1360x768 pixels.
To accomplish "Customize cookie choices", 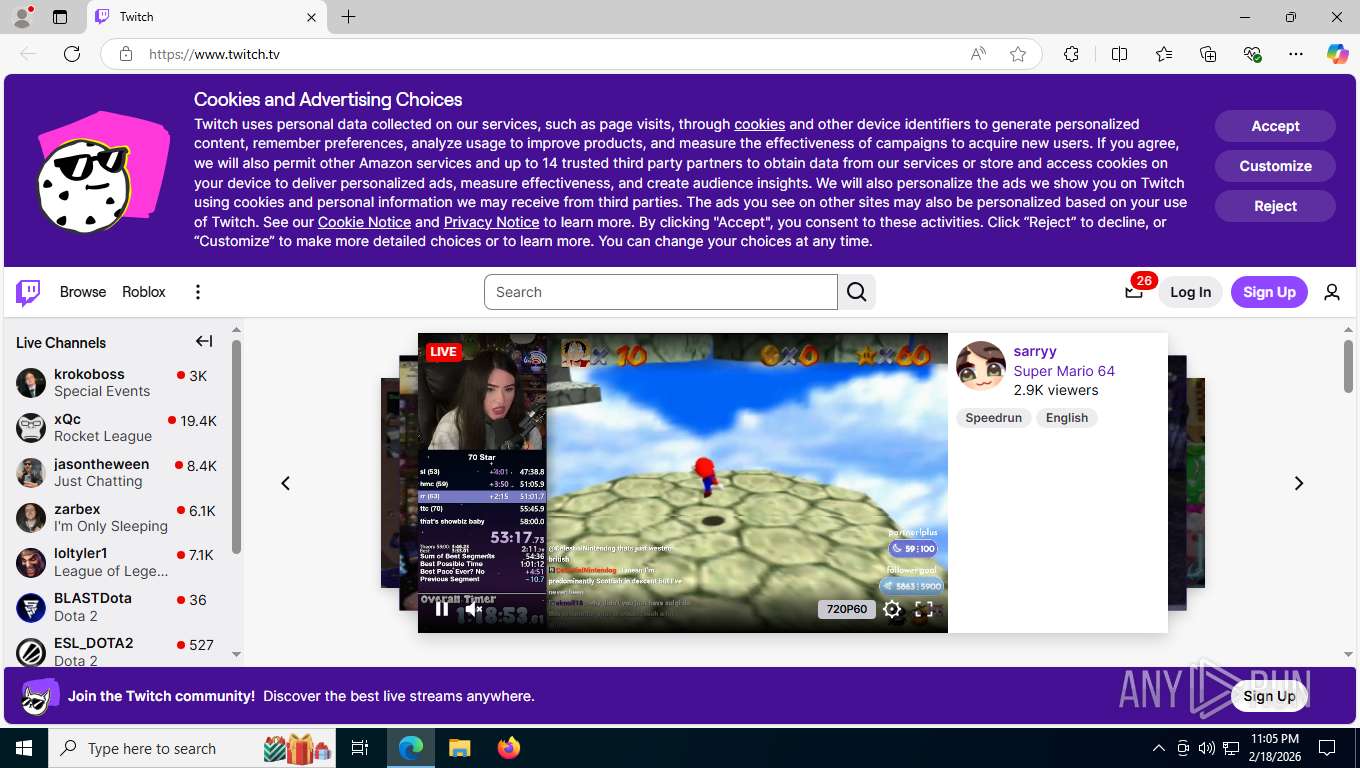I will (x=1275, y=166).
